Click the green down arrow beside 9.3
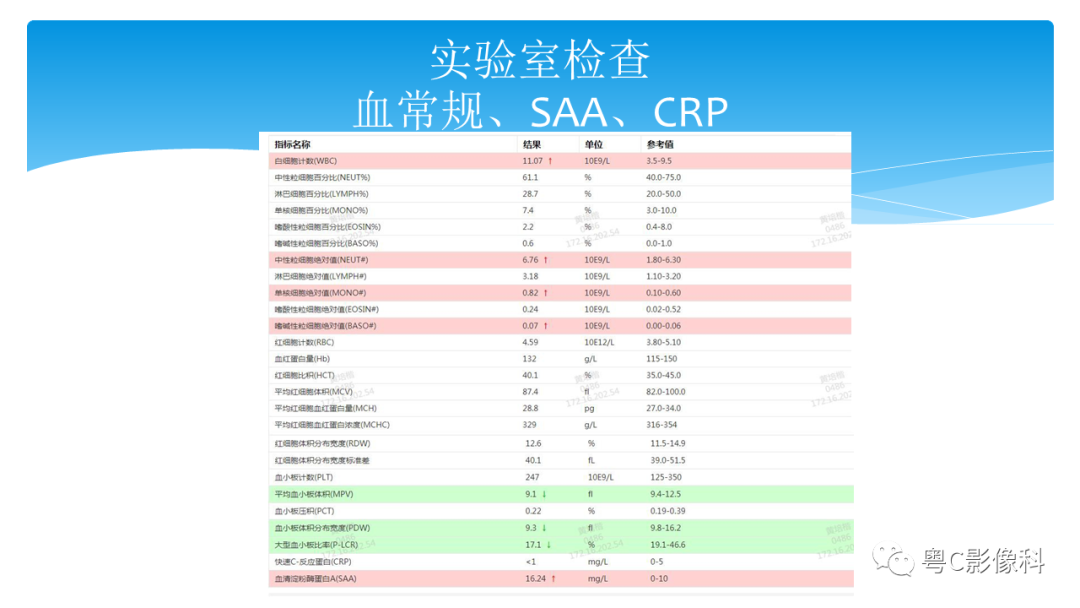 point(544,529)
